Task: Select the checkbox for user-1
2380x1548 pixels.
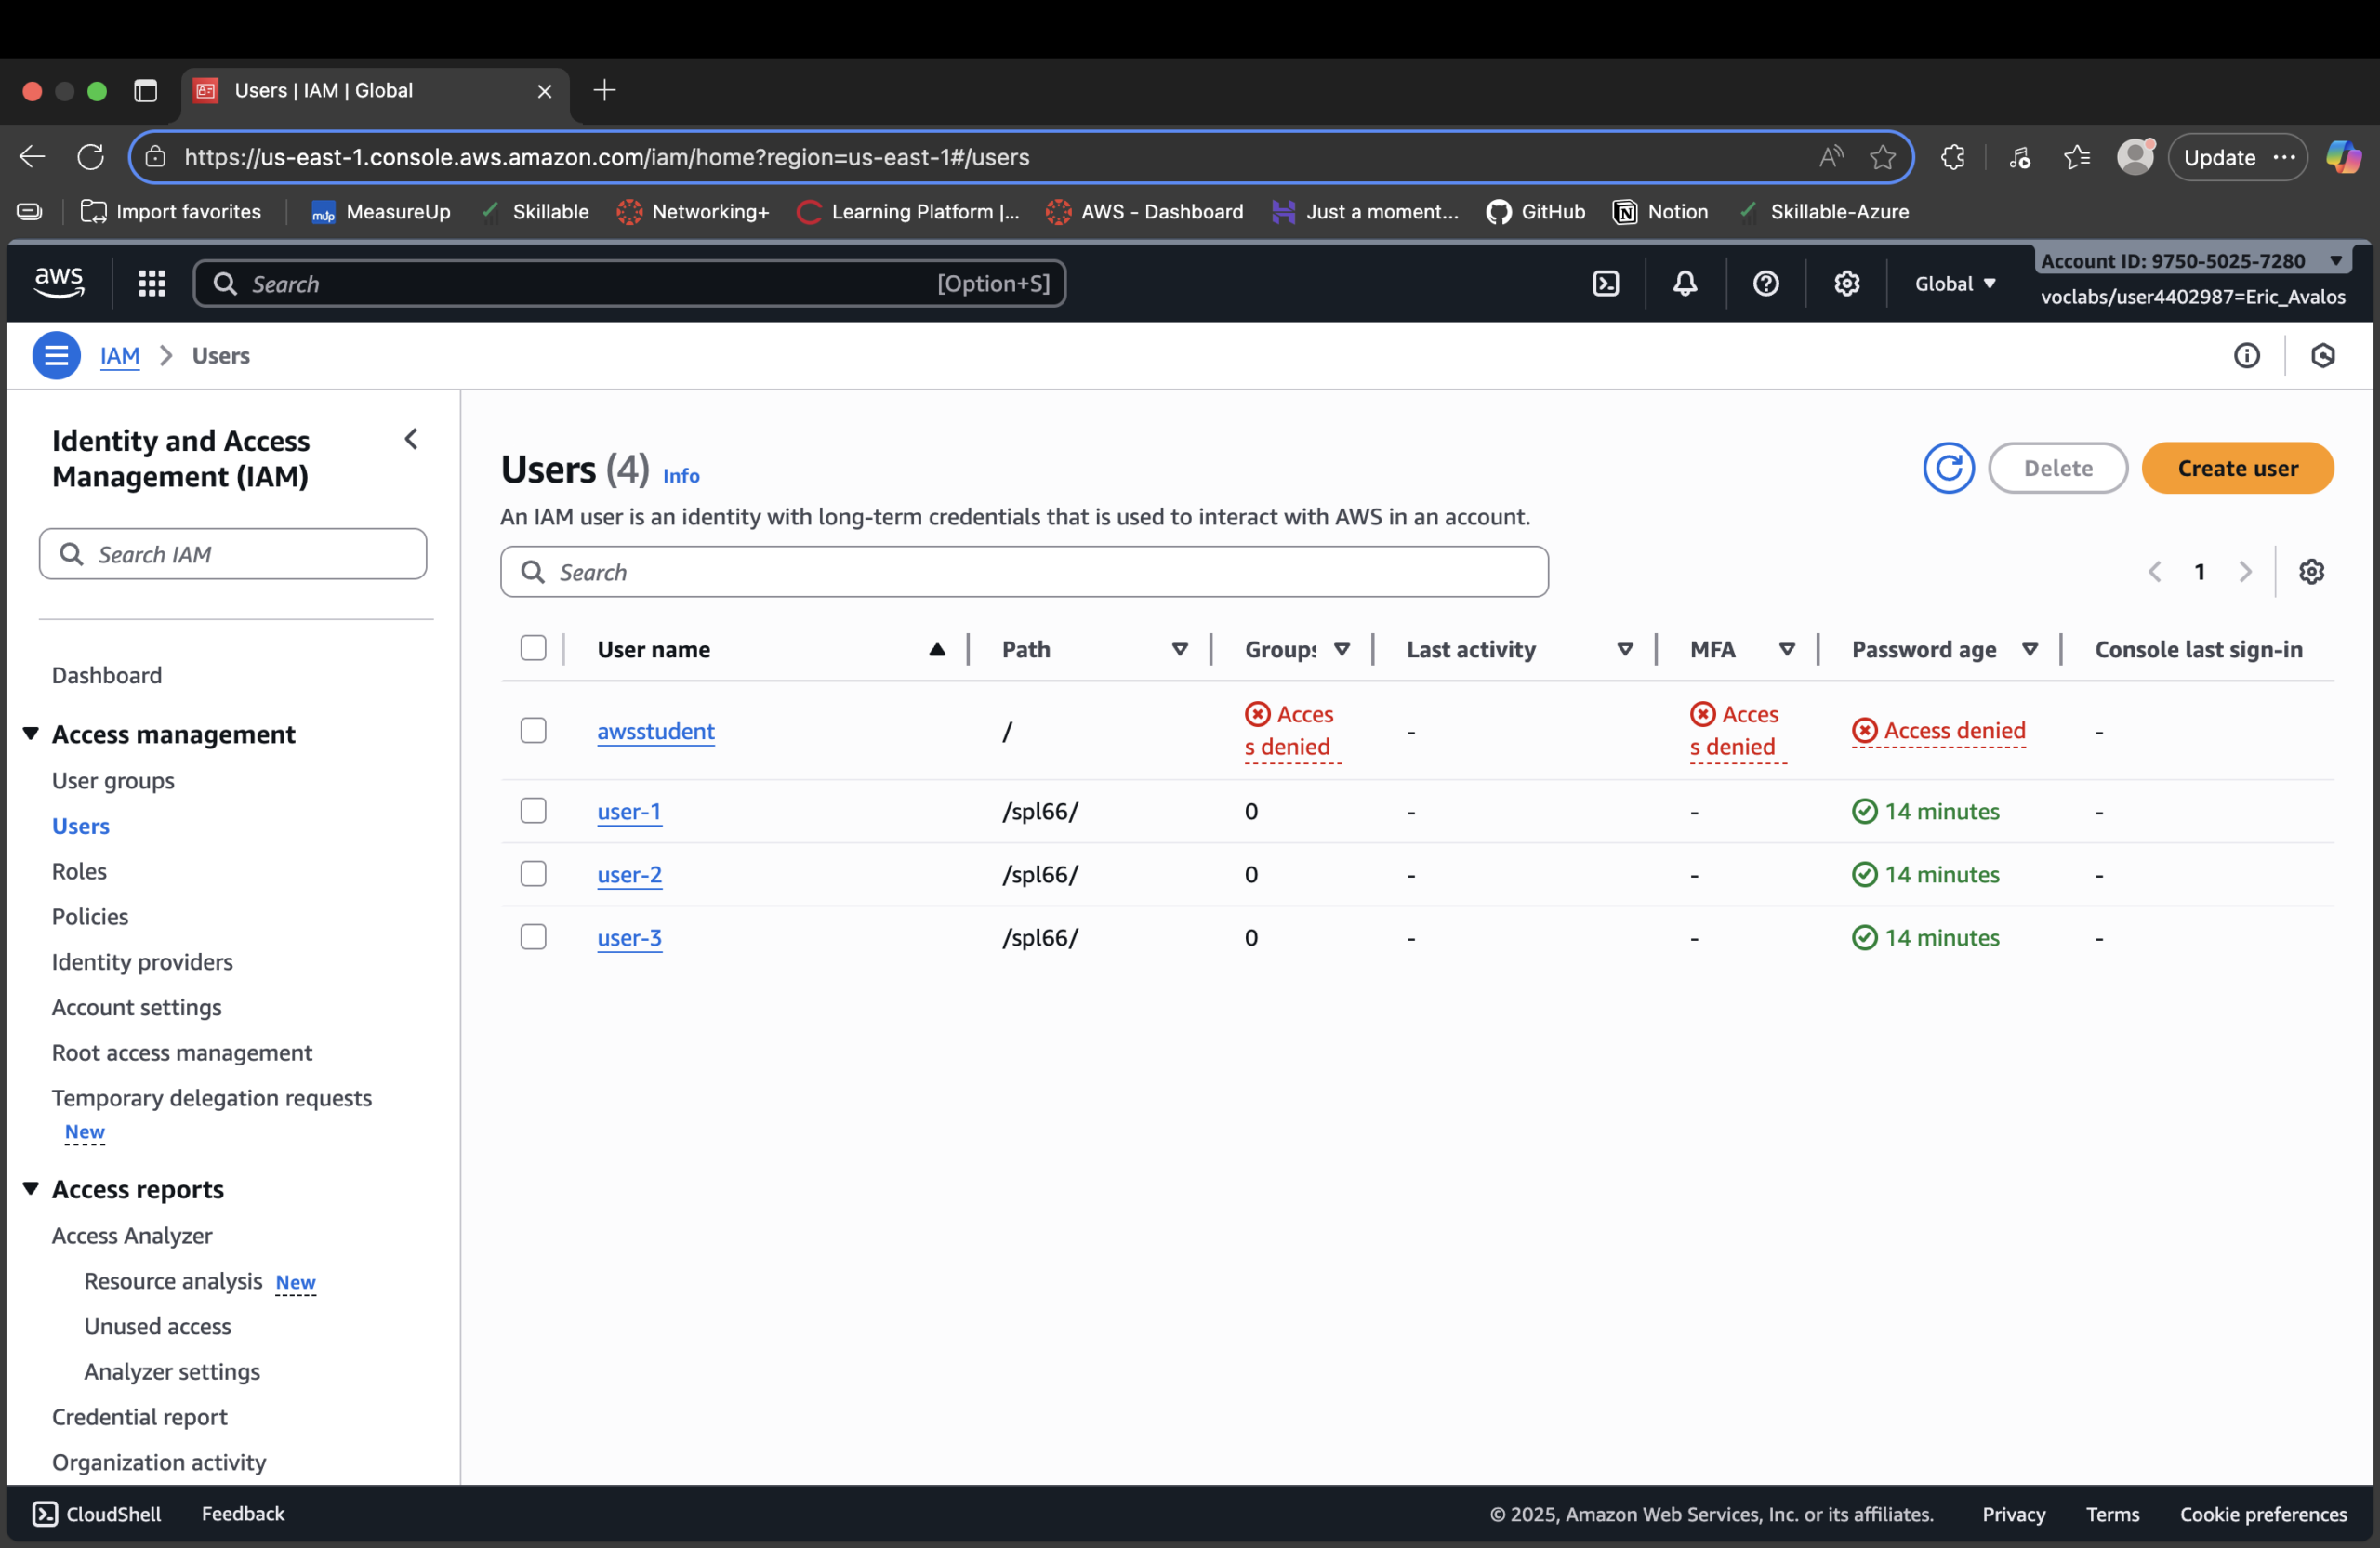Action: coord(533,810)
